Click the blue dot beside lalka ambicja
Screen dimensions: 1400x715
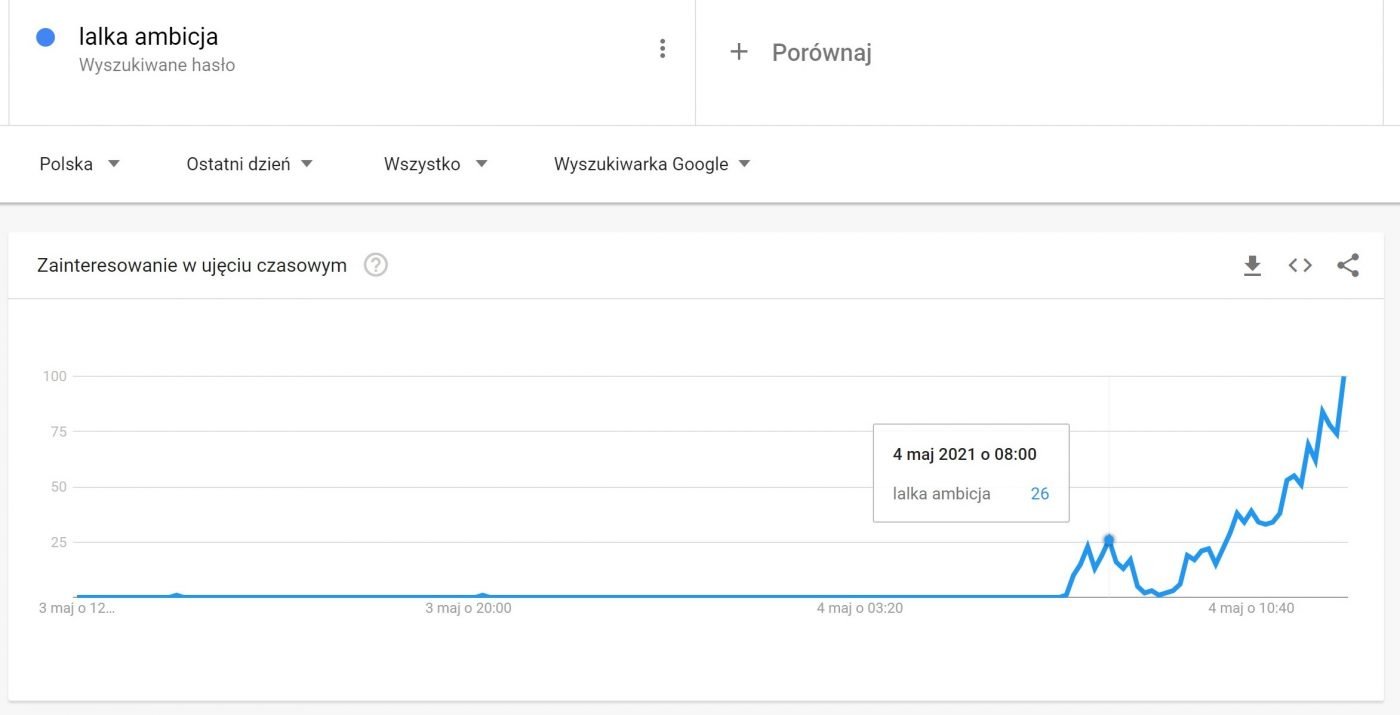click(45, 38)
